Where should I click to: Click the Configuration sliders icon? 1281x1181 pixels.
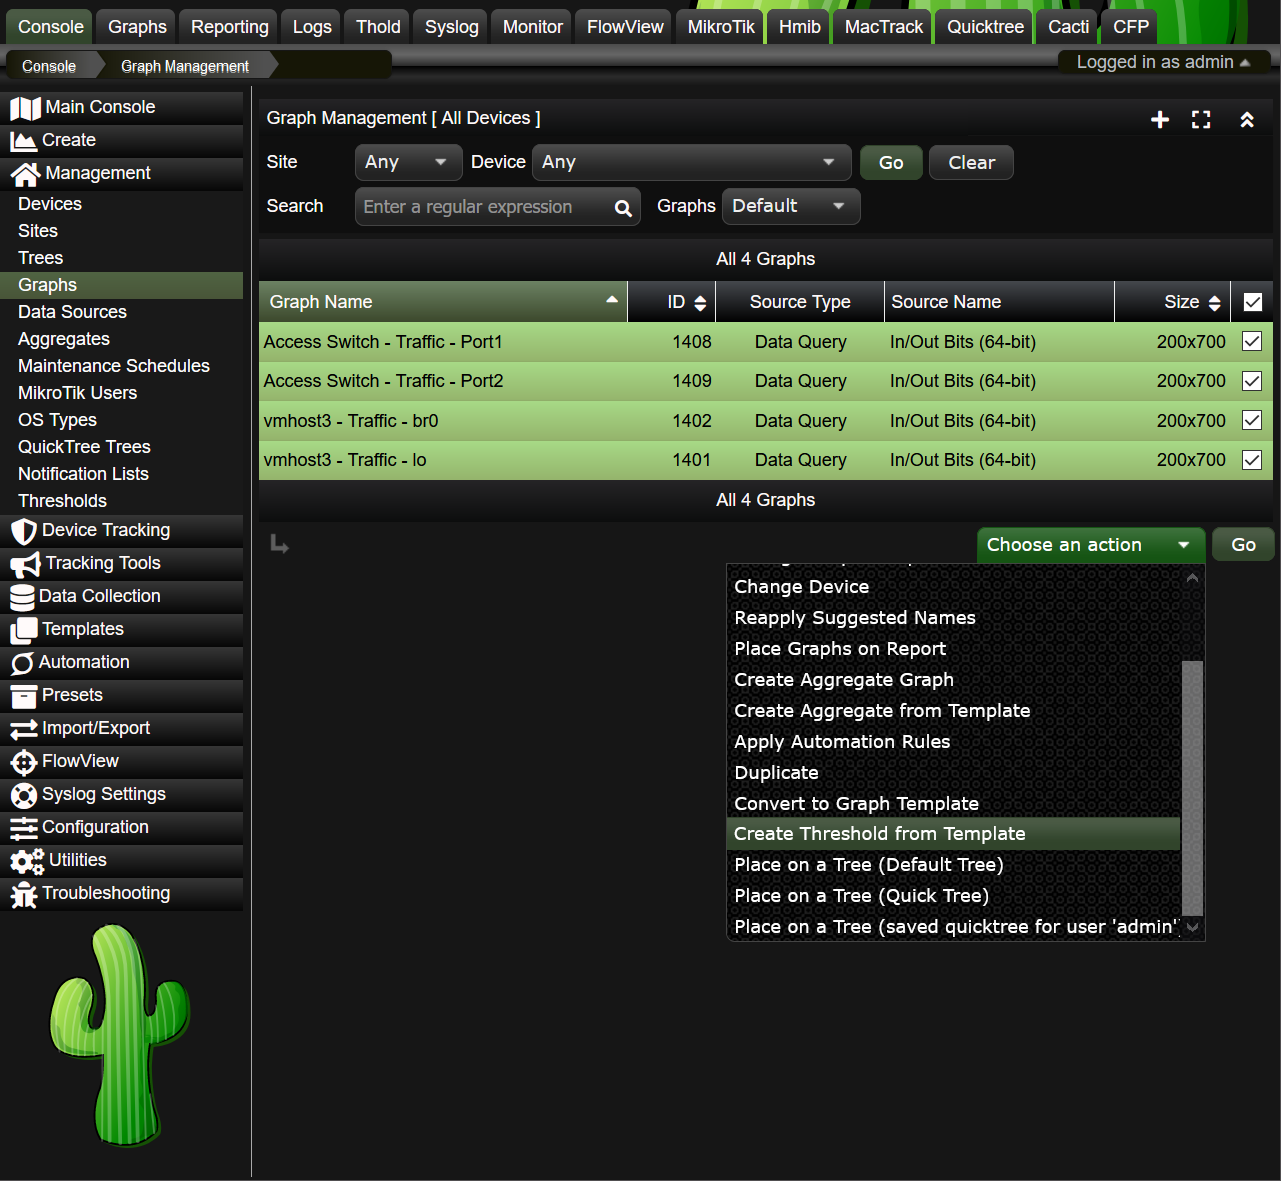click(x=24, y=828)
